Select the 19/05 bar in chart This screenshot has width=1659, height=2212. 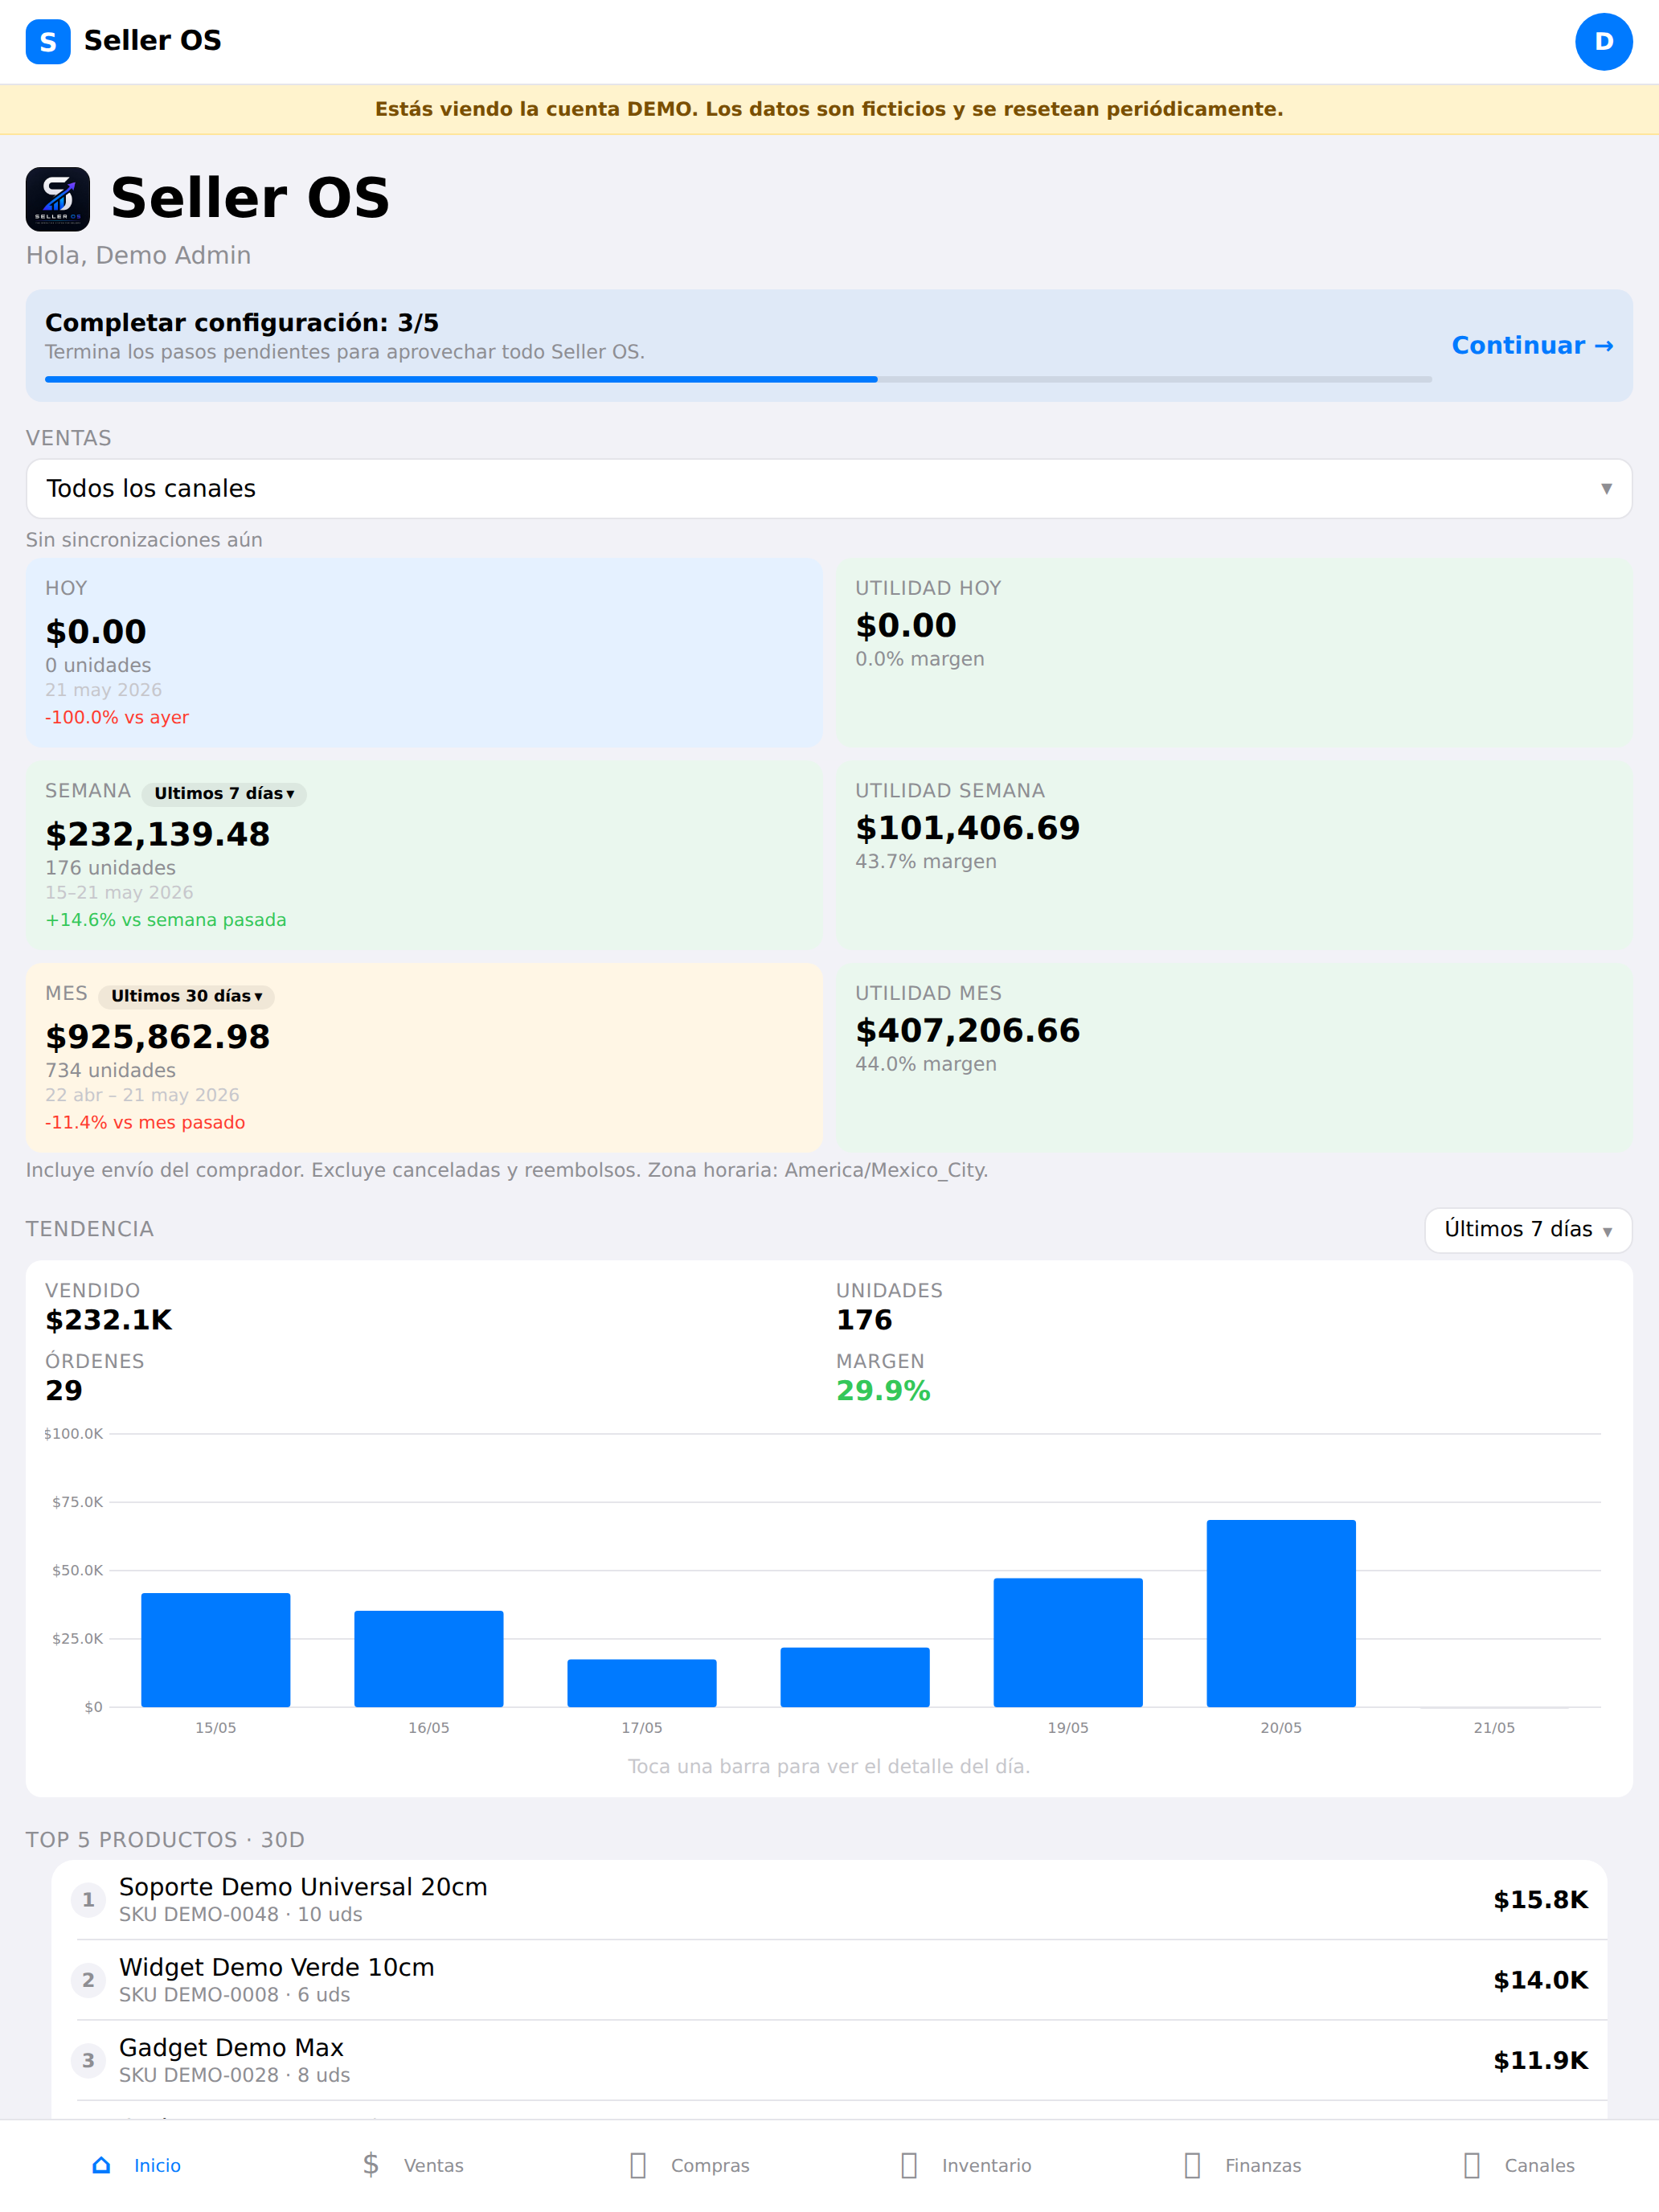[1068, 1643]
